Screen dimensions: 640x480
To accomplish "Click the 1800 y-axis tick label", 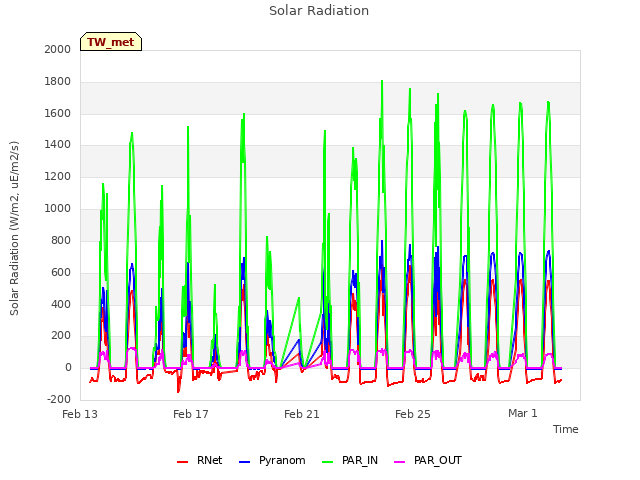I will [58, 82].
